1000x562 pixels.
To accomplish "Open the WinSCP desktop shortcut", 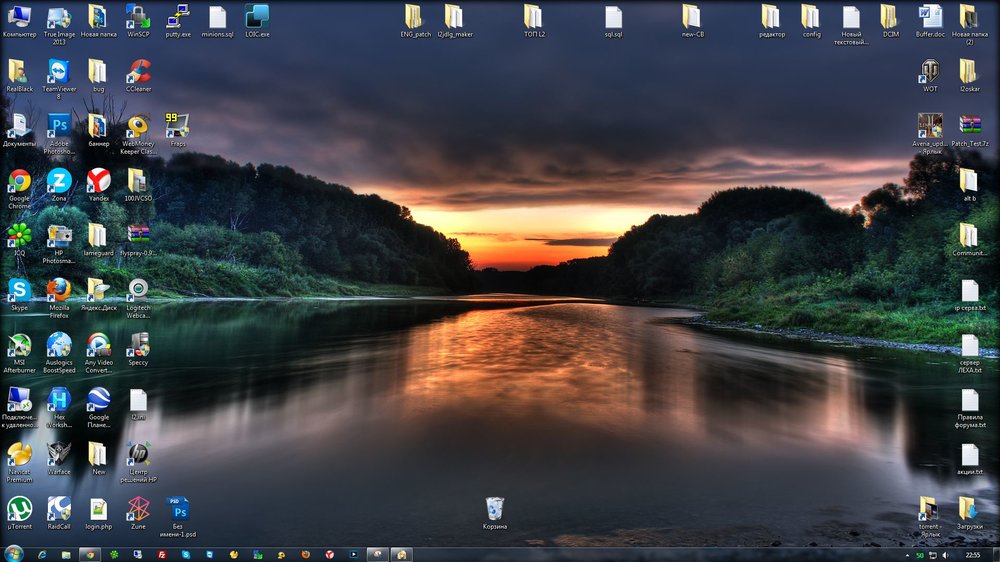I will (x=138, y=17).
